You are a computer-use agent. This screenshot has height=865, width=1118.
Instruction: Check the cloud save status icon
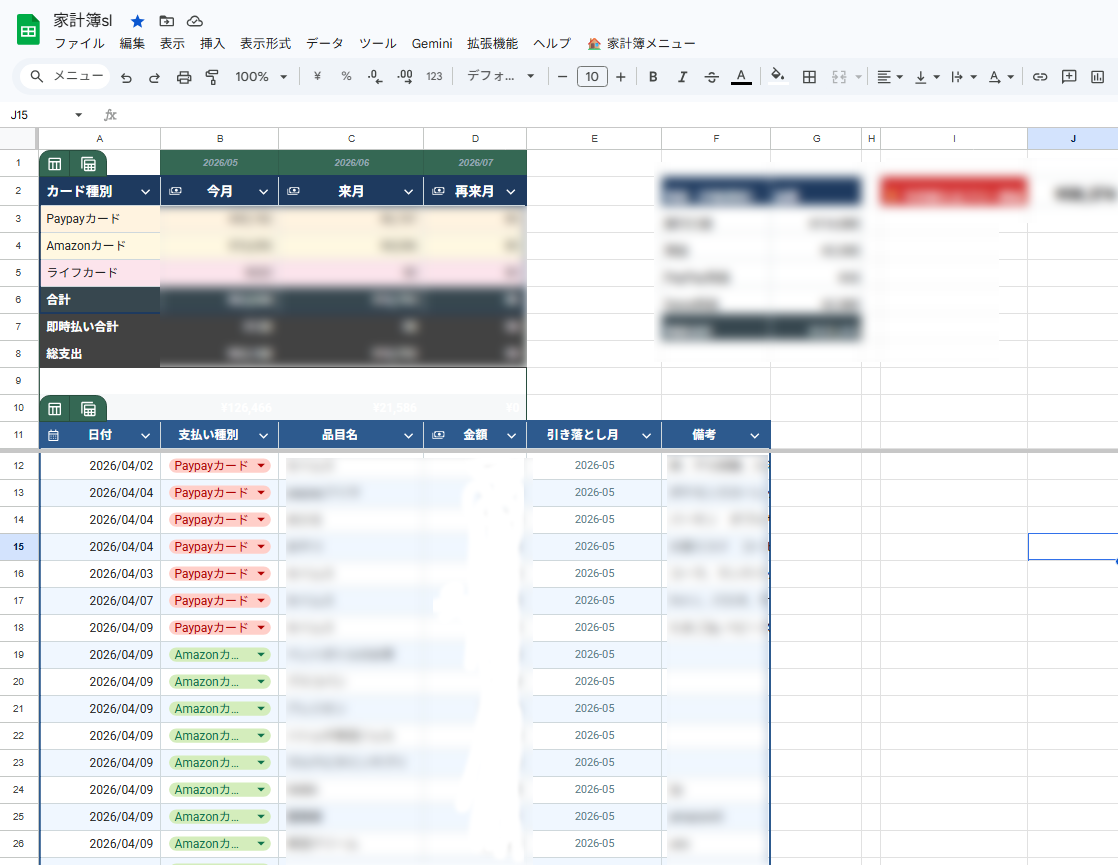194,21
